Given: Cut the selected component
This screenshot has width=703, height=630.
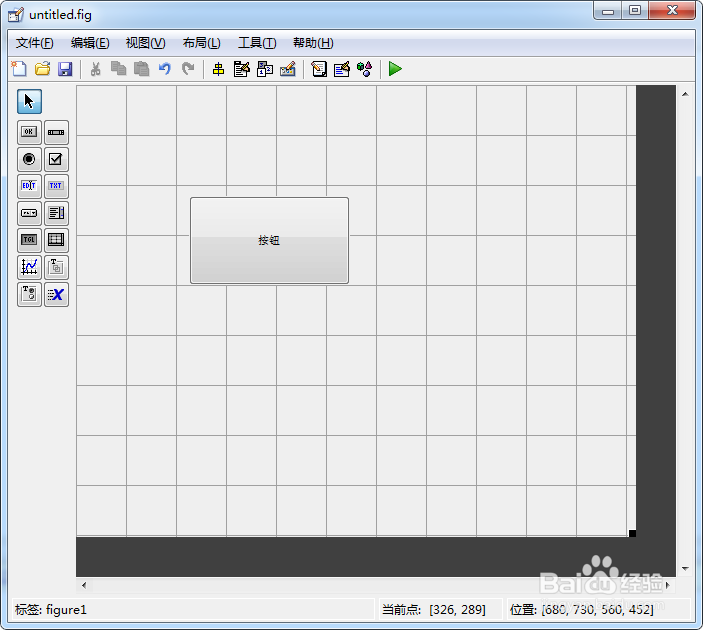Looking at the screenshot, I should [x=95, y=69].
